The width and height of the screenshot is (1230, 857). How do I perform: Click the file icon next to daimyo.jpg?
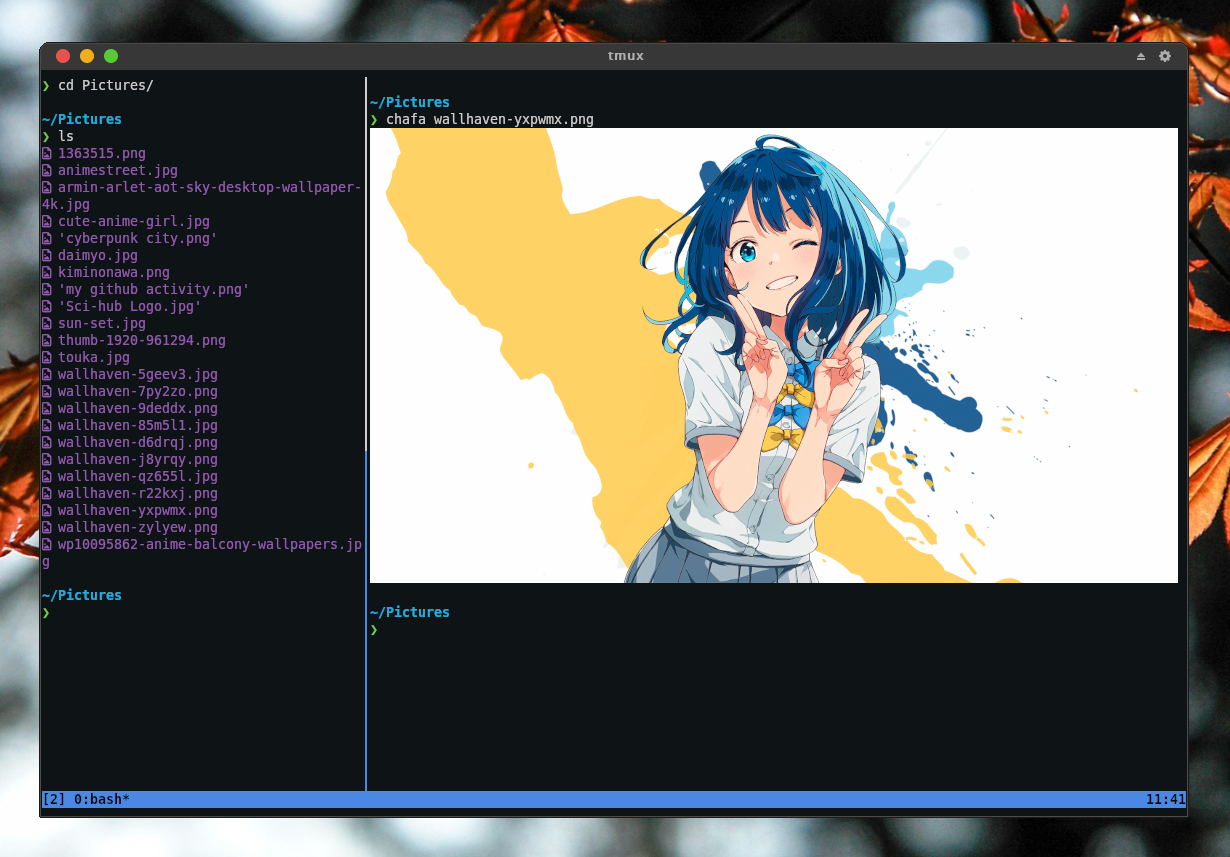(46, 255)
